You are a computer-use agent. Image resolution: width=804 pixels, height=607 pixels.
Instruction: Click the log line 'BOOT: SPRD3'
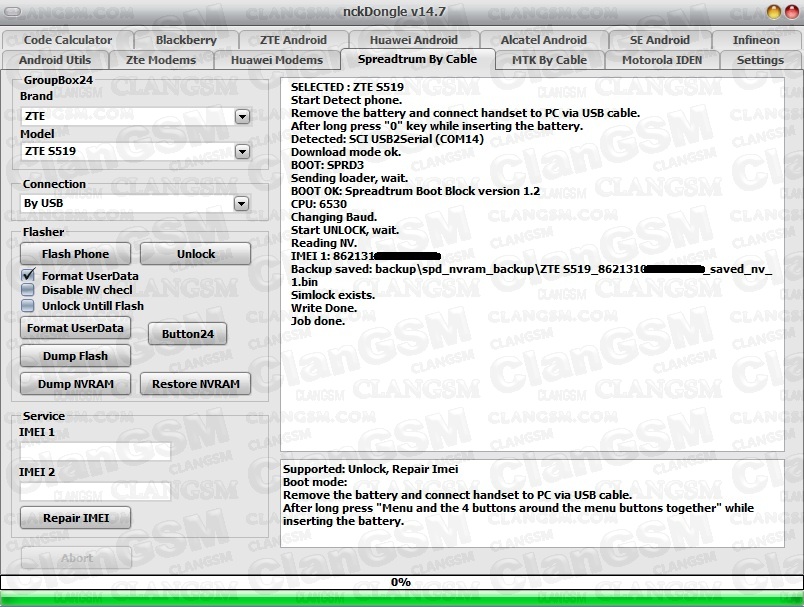coord(327,165)
